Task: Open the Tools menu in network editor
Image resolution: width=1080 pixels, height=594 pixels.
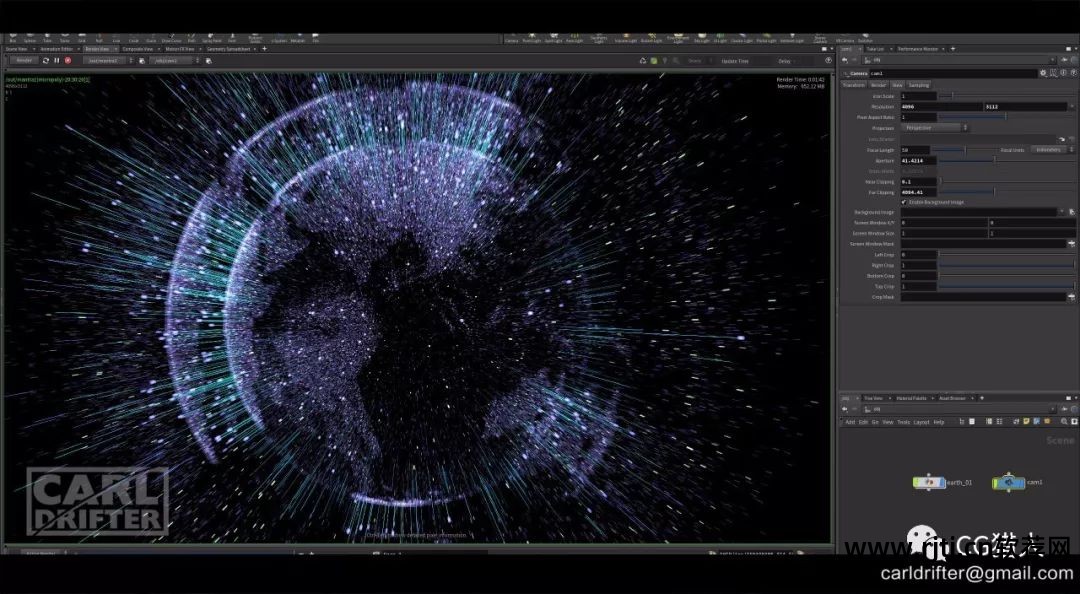Action: click(903, 422)
